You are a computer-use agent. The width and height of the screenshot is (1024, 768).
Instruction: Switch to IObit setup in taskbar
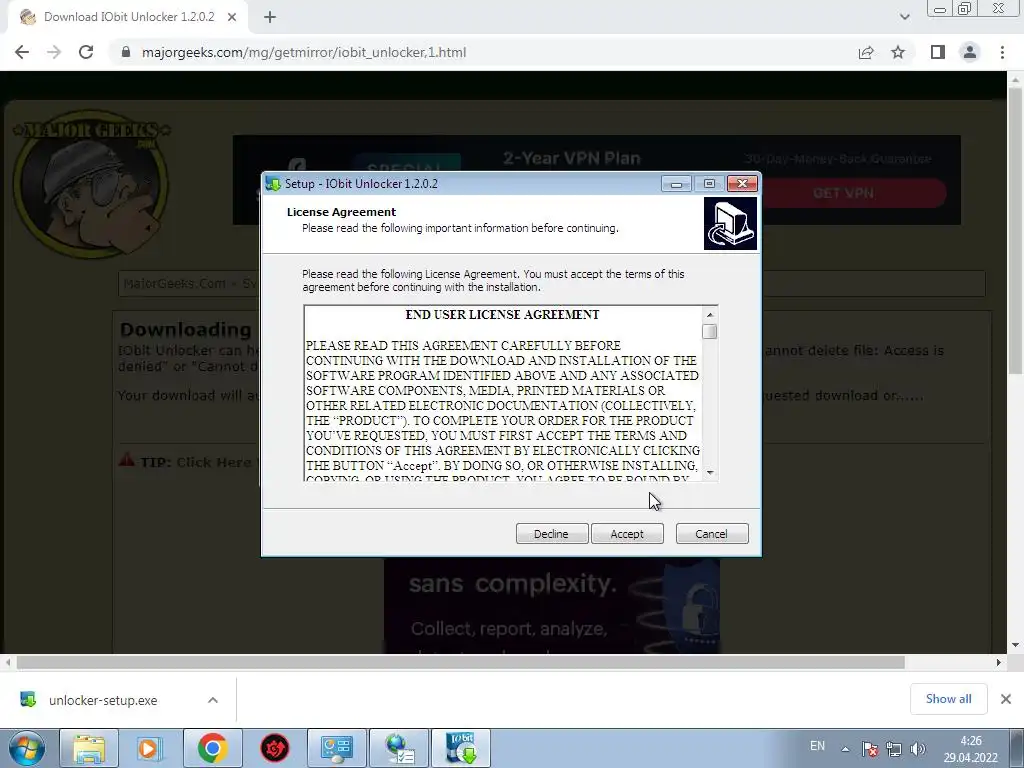461,748
